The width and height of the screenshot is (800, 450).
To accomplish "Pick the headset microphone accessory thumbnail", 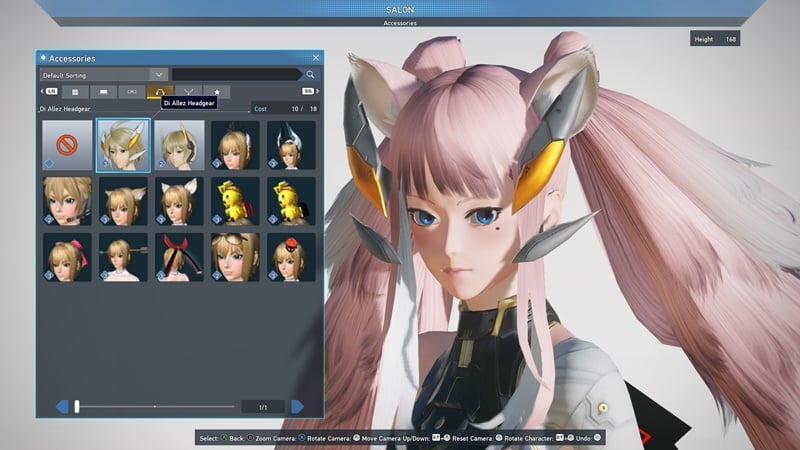I will (67, 201).
